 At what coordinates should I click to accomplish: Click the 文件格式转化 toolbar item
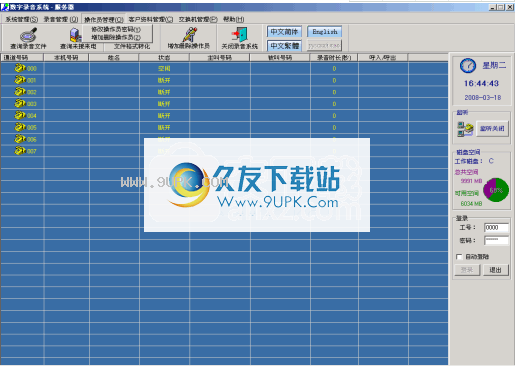(x=132, y=46)
